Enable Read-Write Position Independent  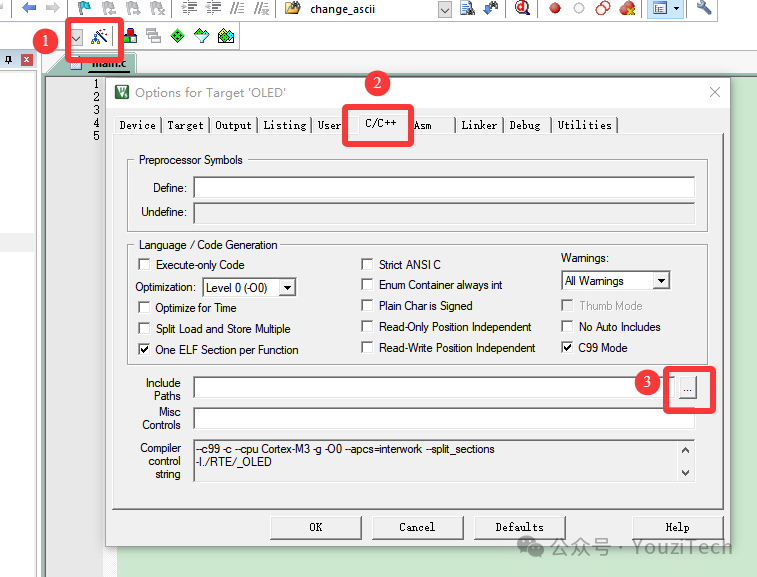click(x=367, y=348)
